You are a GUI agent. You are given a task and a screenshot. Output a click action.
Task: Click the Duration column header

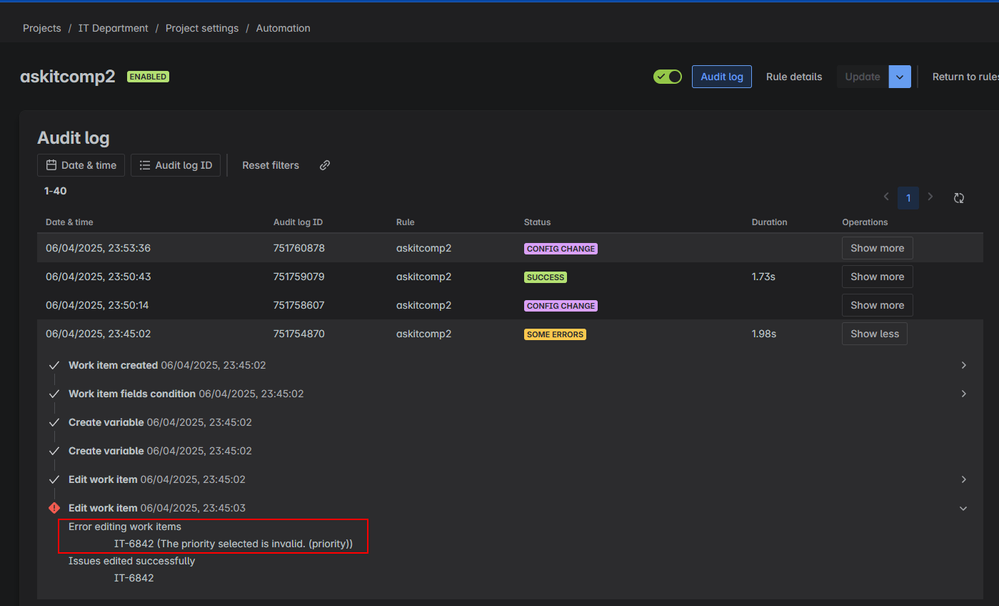(769, 222)
